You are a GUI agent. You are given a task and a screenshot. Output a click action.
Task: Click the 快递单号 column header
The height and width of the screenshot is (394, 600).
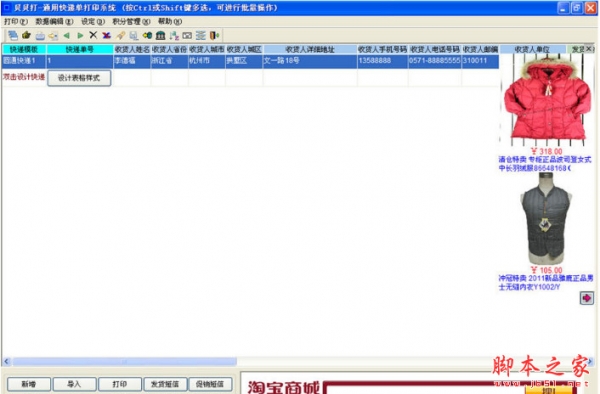(x=80, y=49)
